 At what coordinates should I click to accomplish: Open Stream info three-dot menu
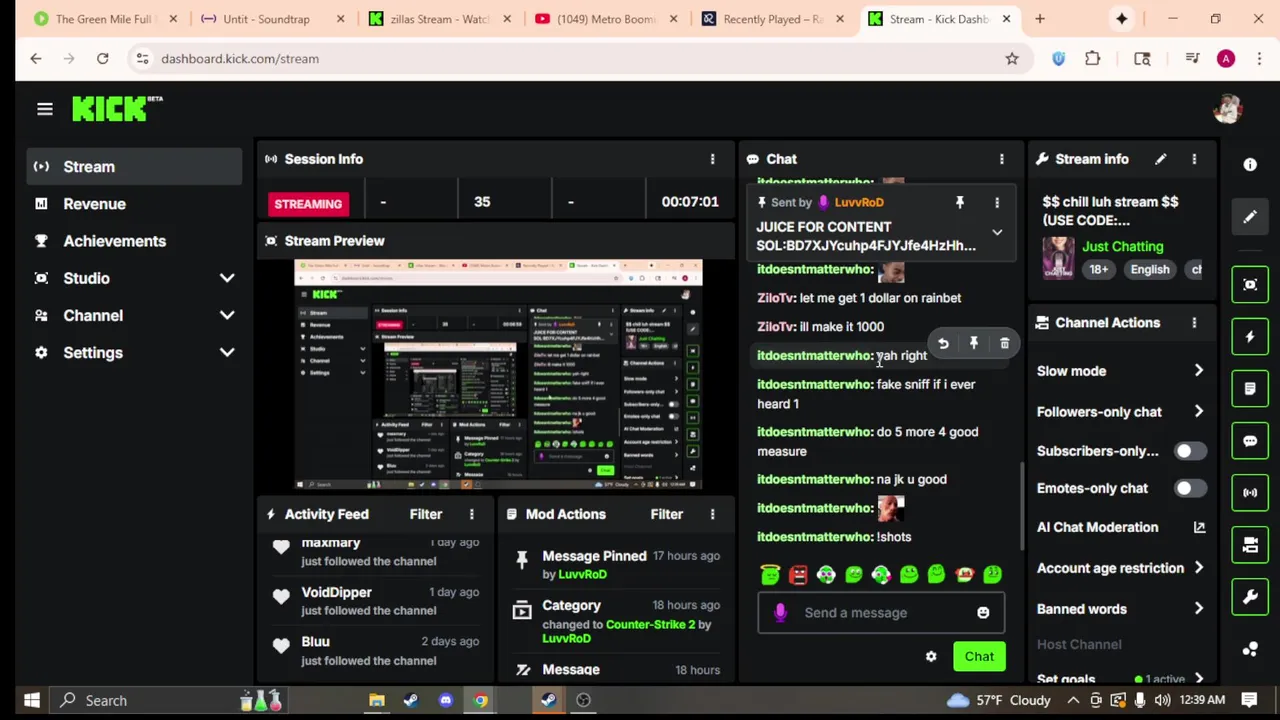pyautogui.click(x=1193, y=159)
